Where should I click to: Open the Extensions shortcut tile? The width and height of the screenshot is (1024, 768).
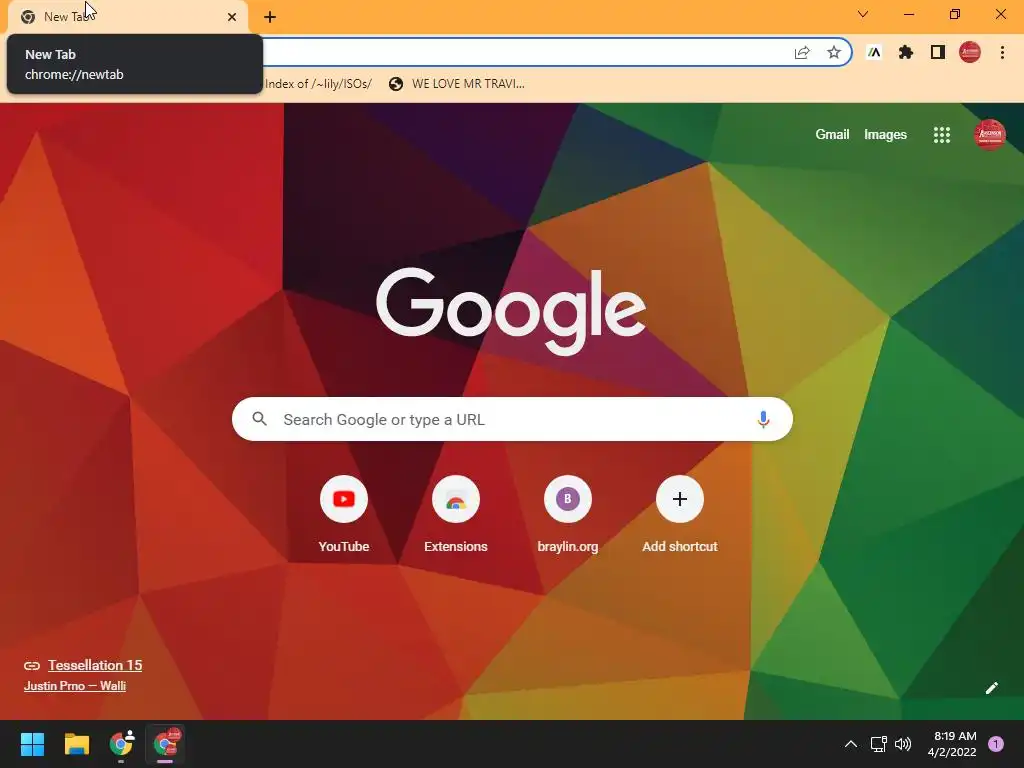pyautogui.click(x=456, y=515)
